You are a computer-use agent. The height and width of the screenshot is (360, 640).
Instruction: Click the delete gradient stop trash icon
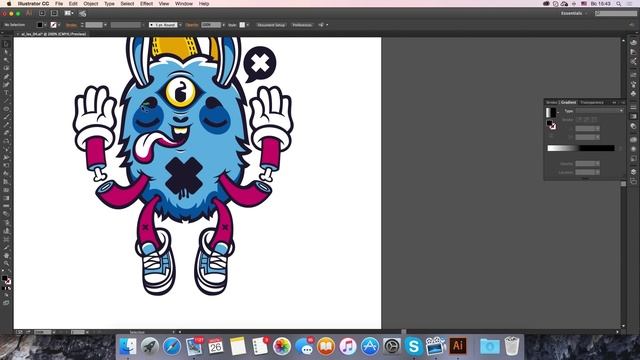coord(620,148)
